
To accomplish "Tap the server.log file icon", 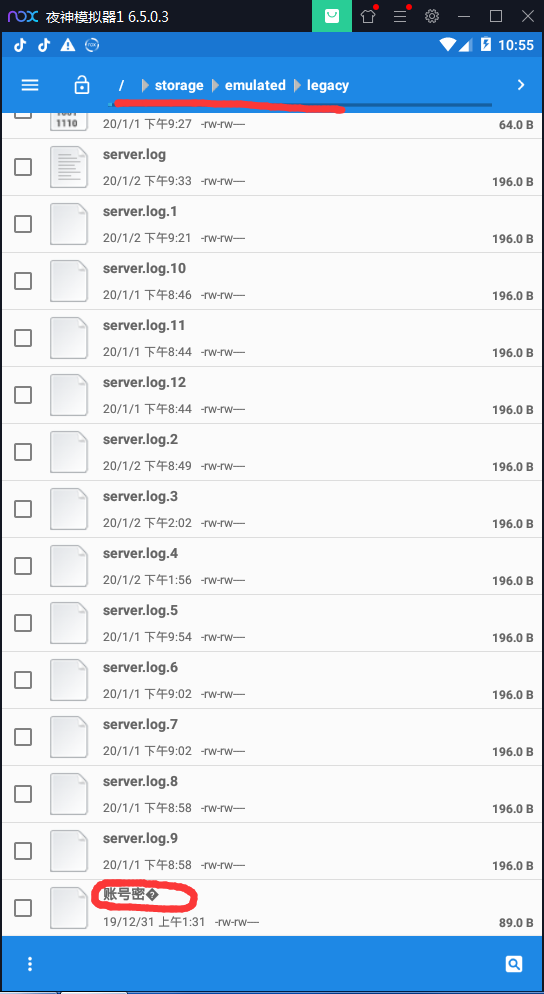I will click(68, 167).
